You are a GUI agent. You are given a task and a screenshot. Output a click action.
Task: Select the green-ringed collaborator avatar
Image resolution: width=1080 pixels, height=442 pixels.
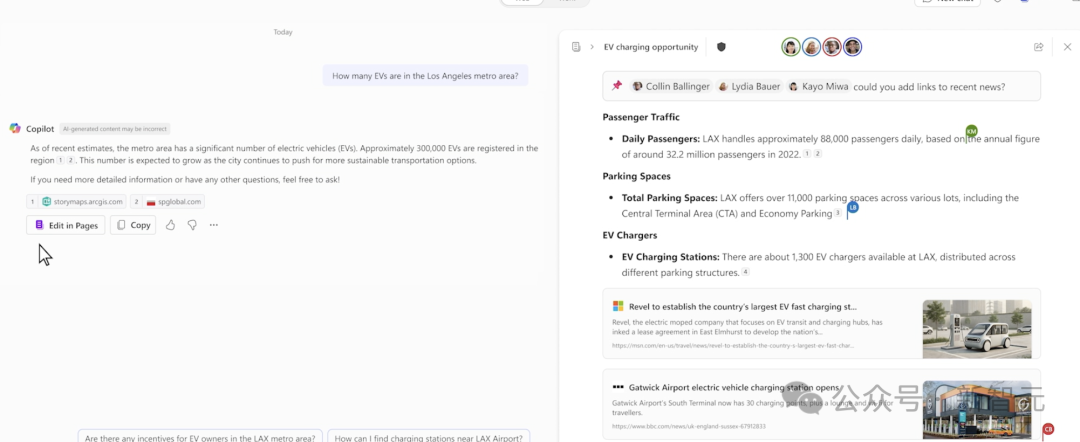pos(791,47)
